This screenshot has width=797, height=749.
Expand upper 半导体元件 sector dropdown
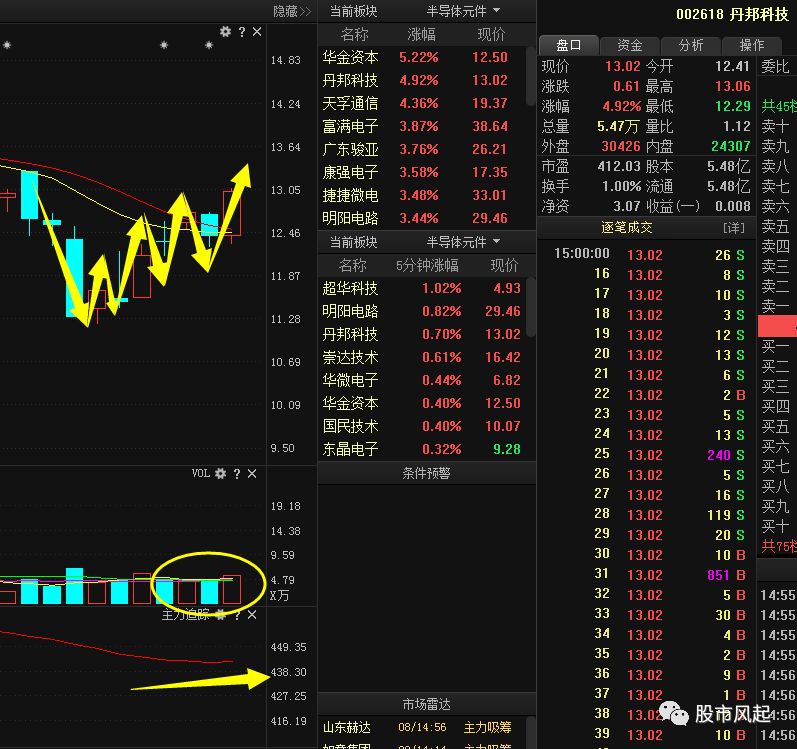pyautogui.click(x=463, y=11)
